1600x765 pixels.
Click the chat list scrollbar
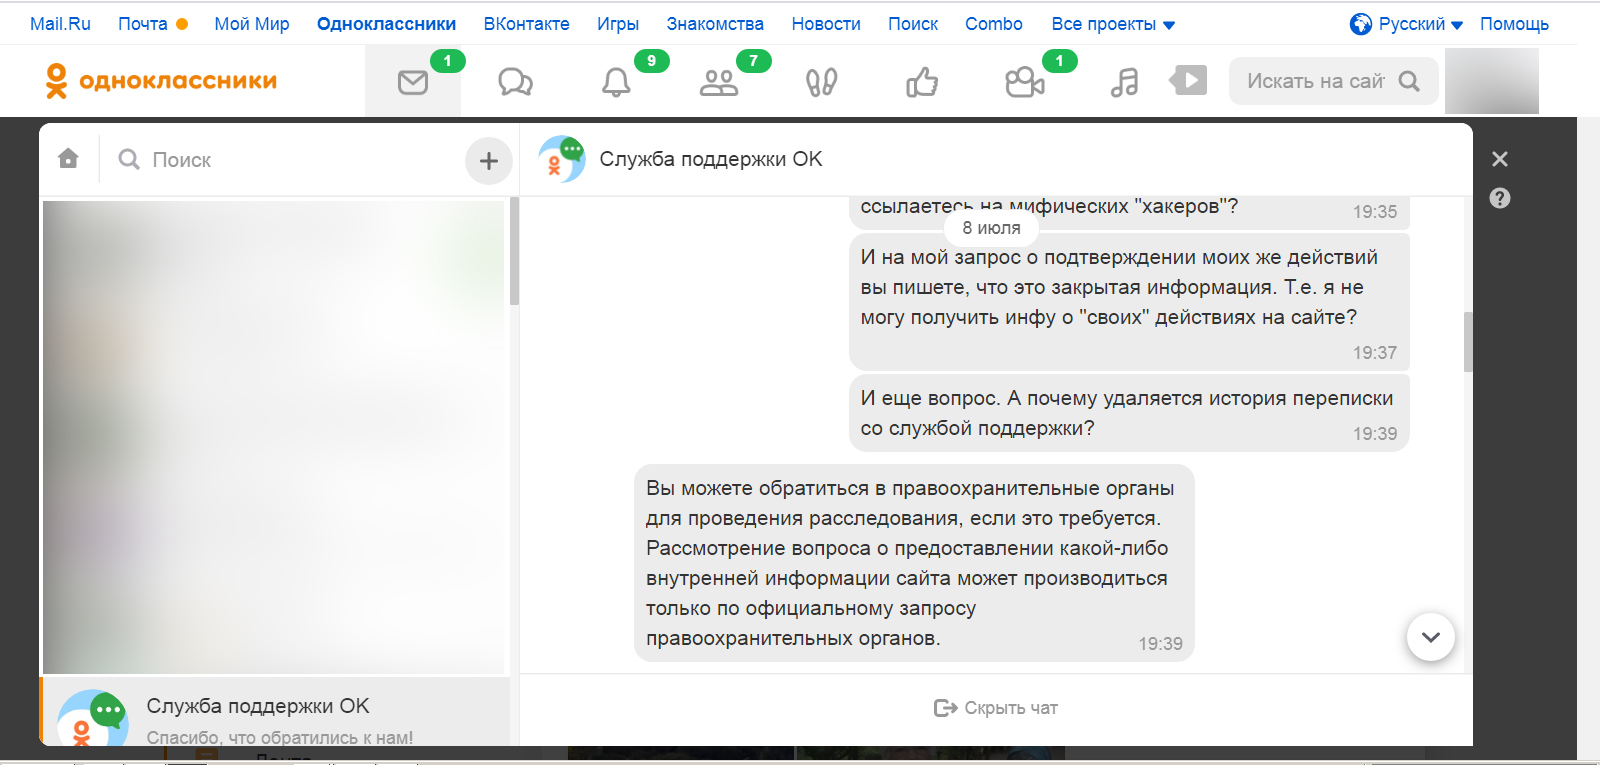coord(514,250)
